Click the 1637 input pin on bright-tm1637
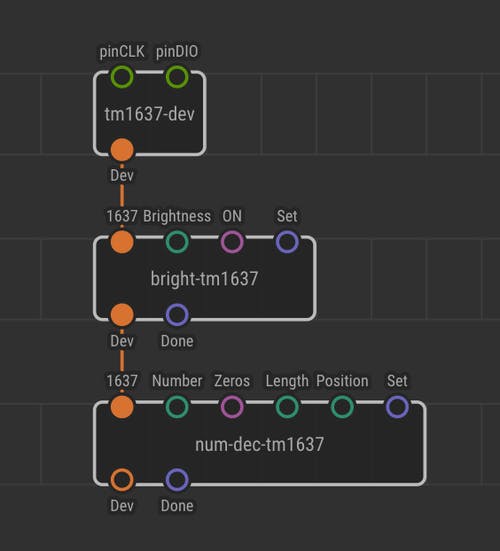 point(122,242)
